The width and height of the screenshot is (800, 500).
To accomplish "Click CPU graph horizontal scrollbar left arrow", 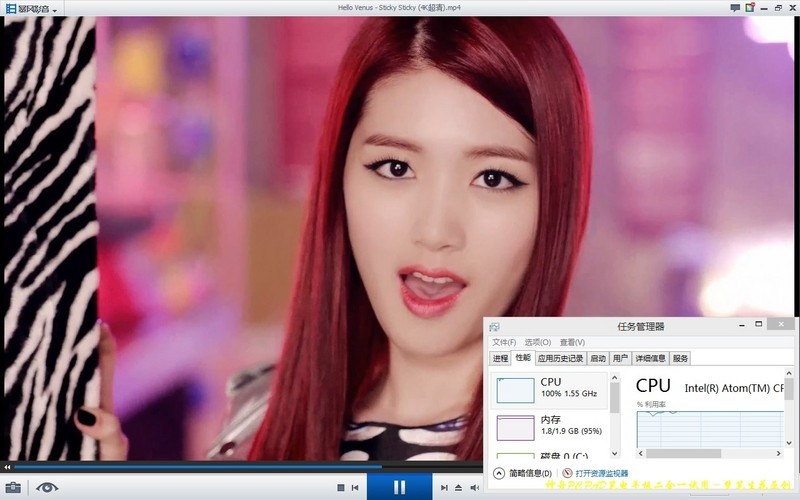I will (641, 453).
